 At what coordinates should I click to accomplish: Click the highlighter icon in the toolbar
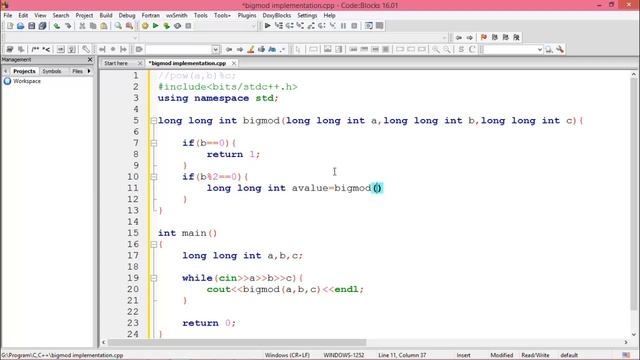pos(251,49)
